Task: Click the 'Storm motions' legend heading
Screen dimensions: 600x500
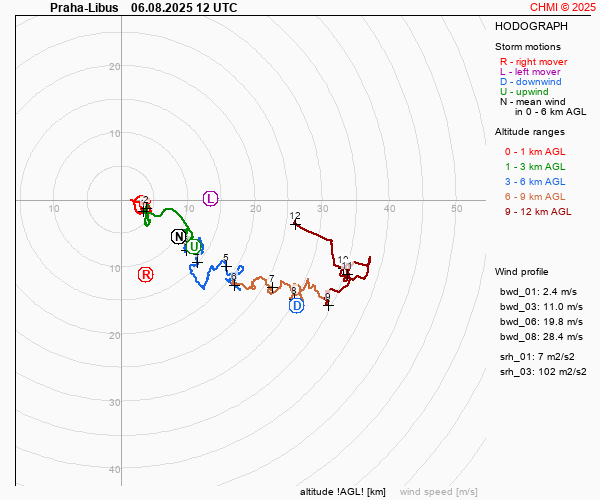Action: [x=528, y=47]
